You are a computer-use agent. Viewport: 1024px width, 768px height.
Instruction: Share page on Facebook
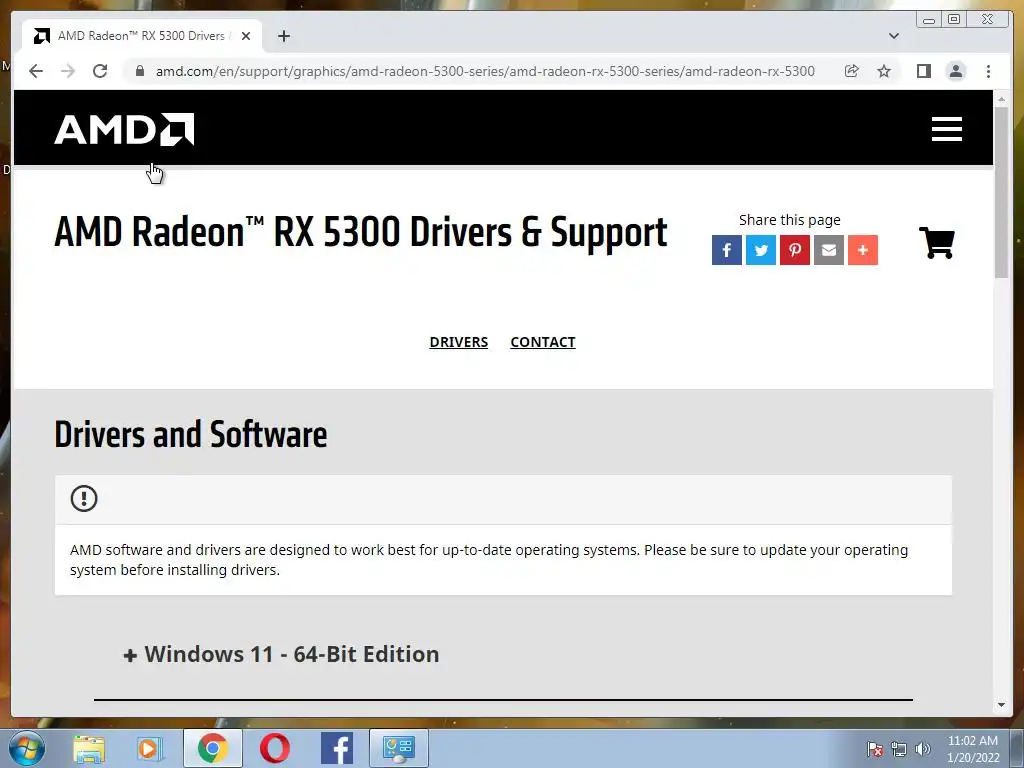pyautogui.click(x=727, y=250)
